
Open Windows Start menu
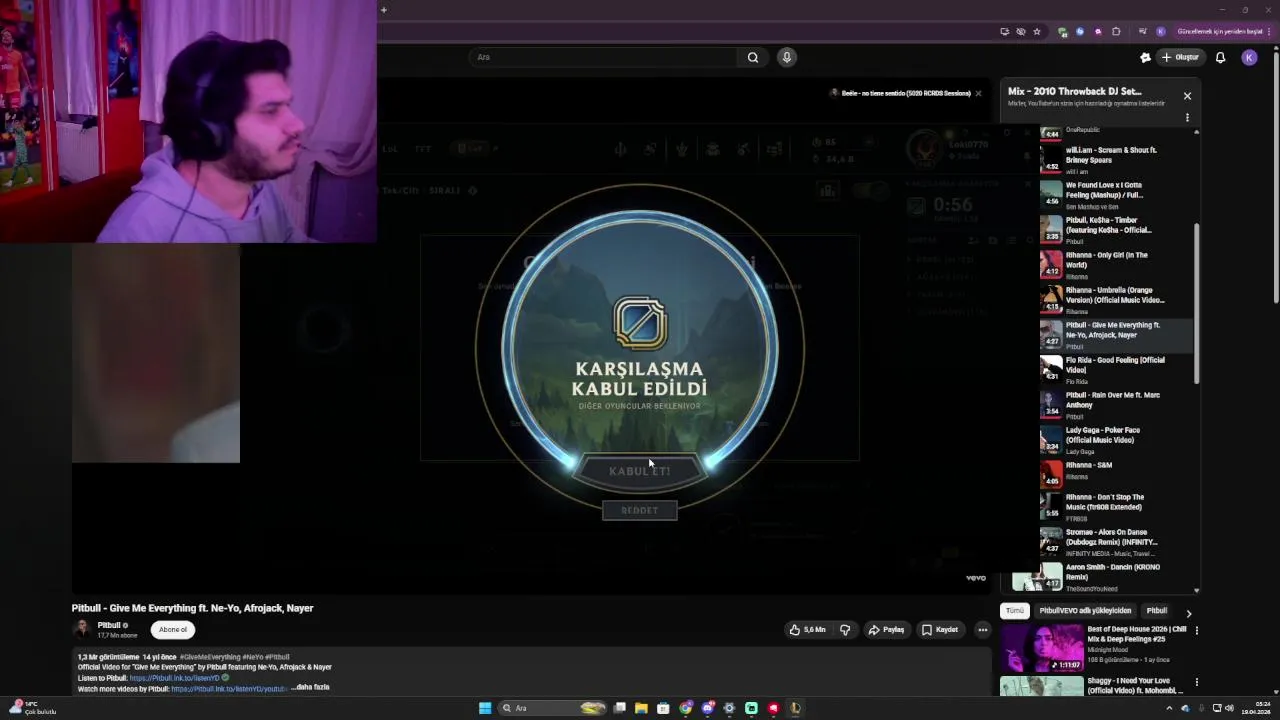485,708
